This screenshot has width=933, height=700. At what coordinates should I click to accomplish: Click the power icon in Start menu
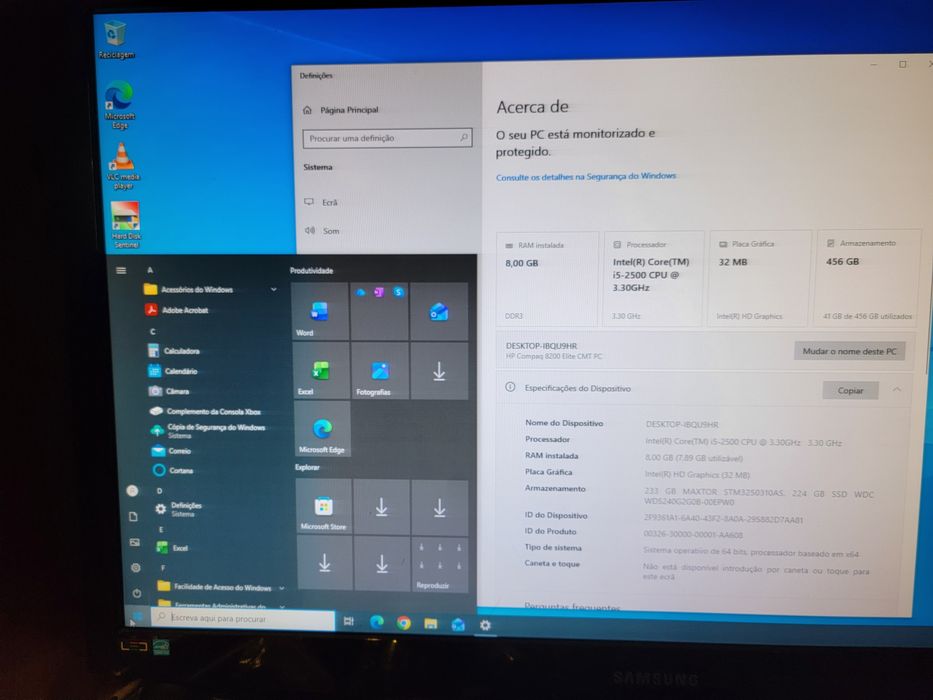point(137,593)
